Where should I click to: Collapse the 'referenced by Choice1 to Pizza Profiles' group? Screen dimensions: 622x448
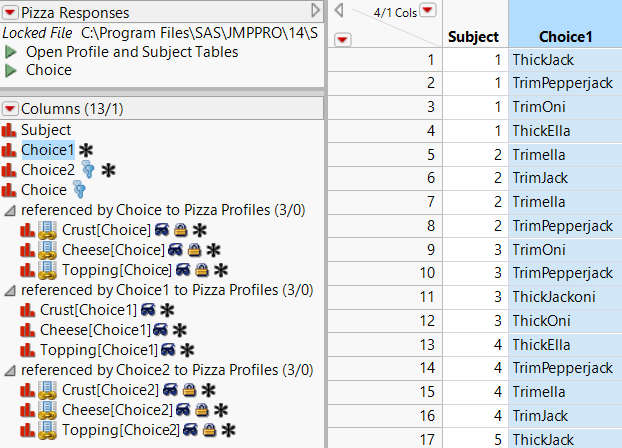coord(10,290)
